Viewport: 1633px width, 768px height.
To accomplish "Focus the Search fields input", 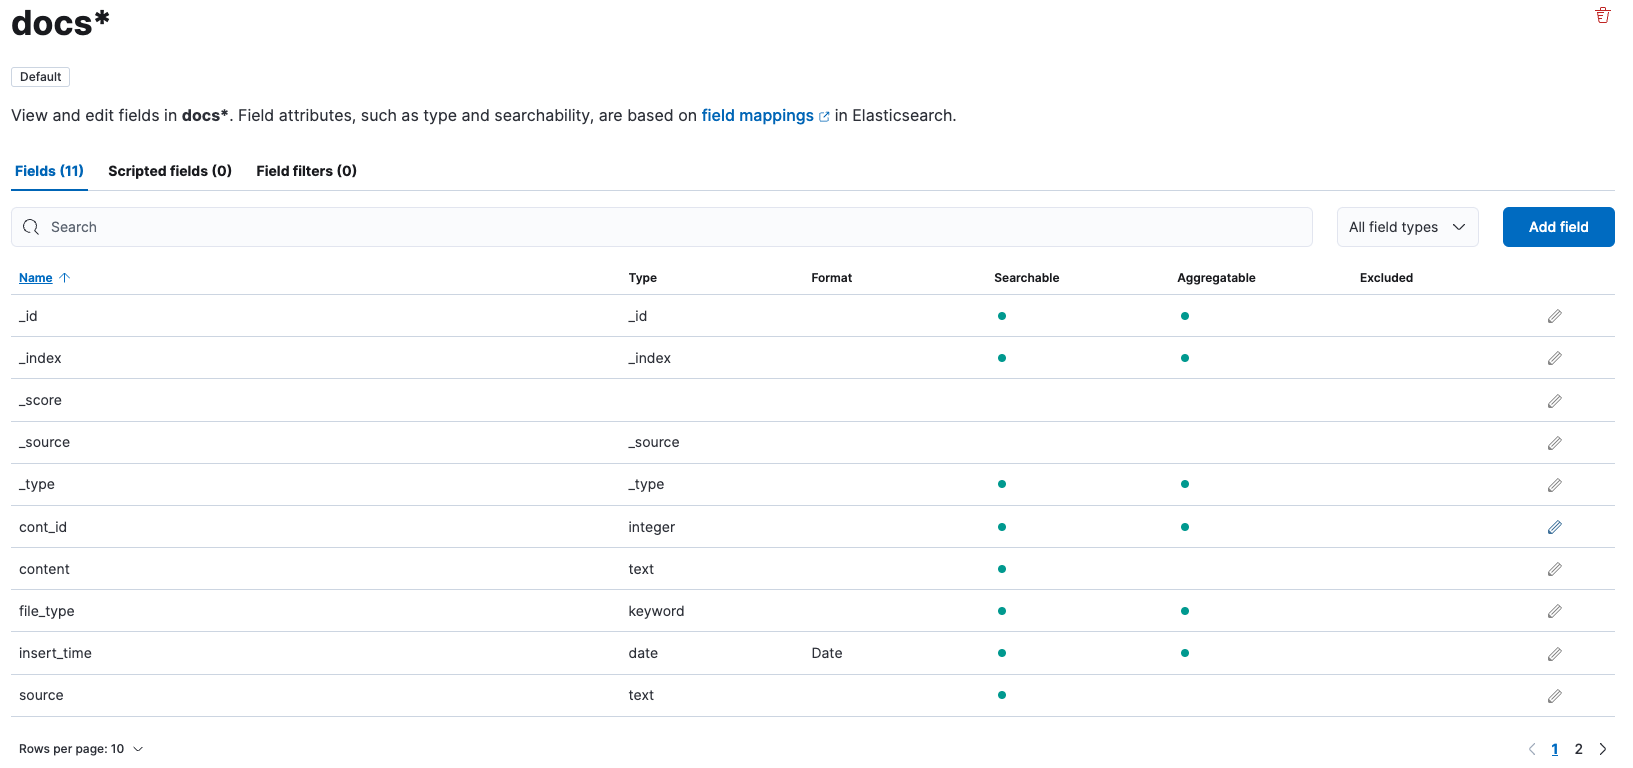I will tap(662, 227).
